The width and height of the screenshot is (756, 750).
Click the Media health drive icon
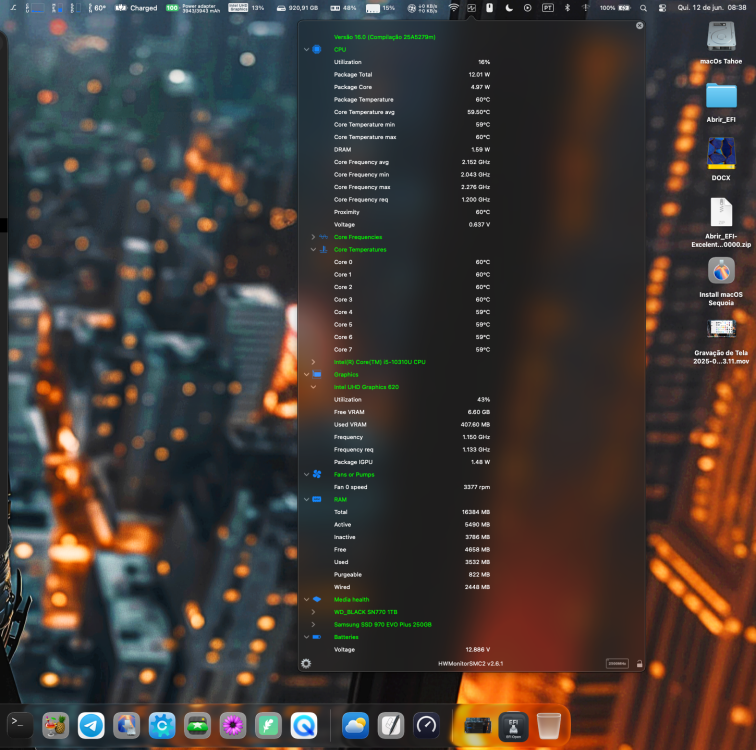pos(317,600)
